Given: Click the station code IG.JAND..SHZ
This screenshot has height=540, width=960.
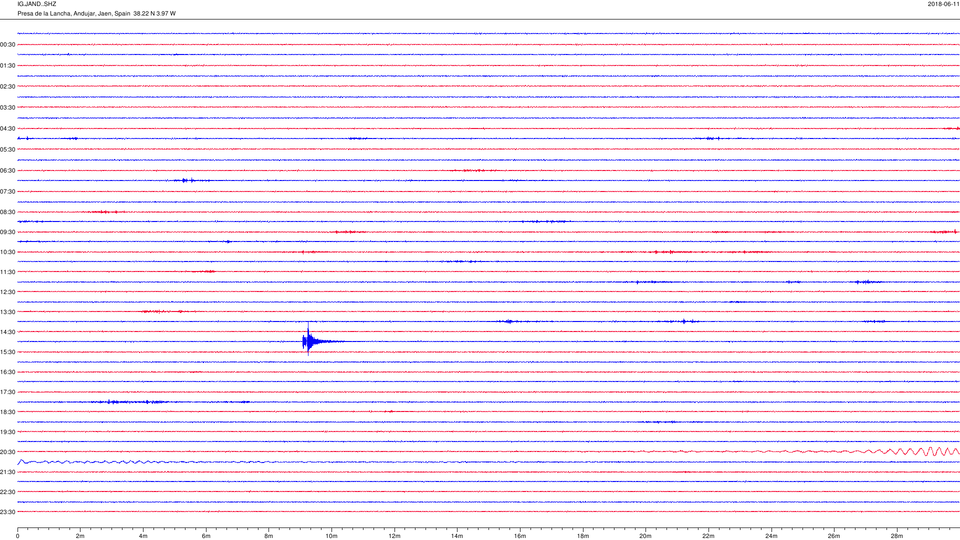Looking at the screenshot, I should pyautogui.click(x=37, y=4).
